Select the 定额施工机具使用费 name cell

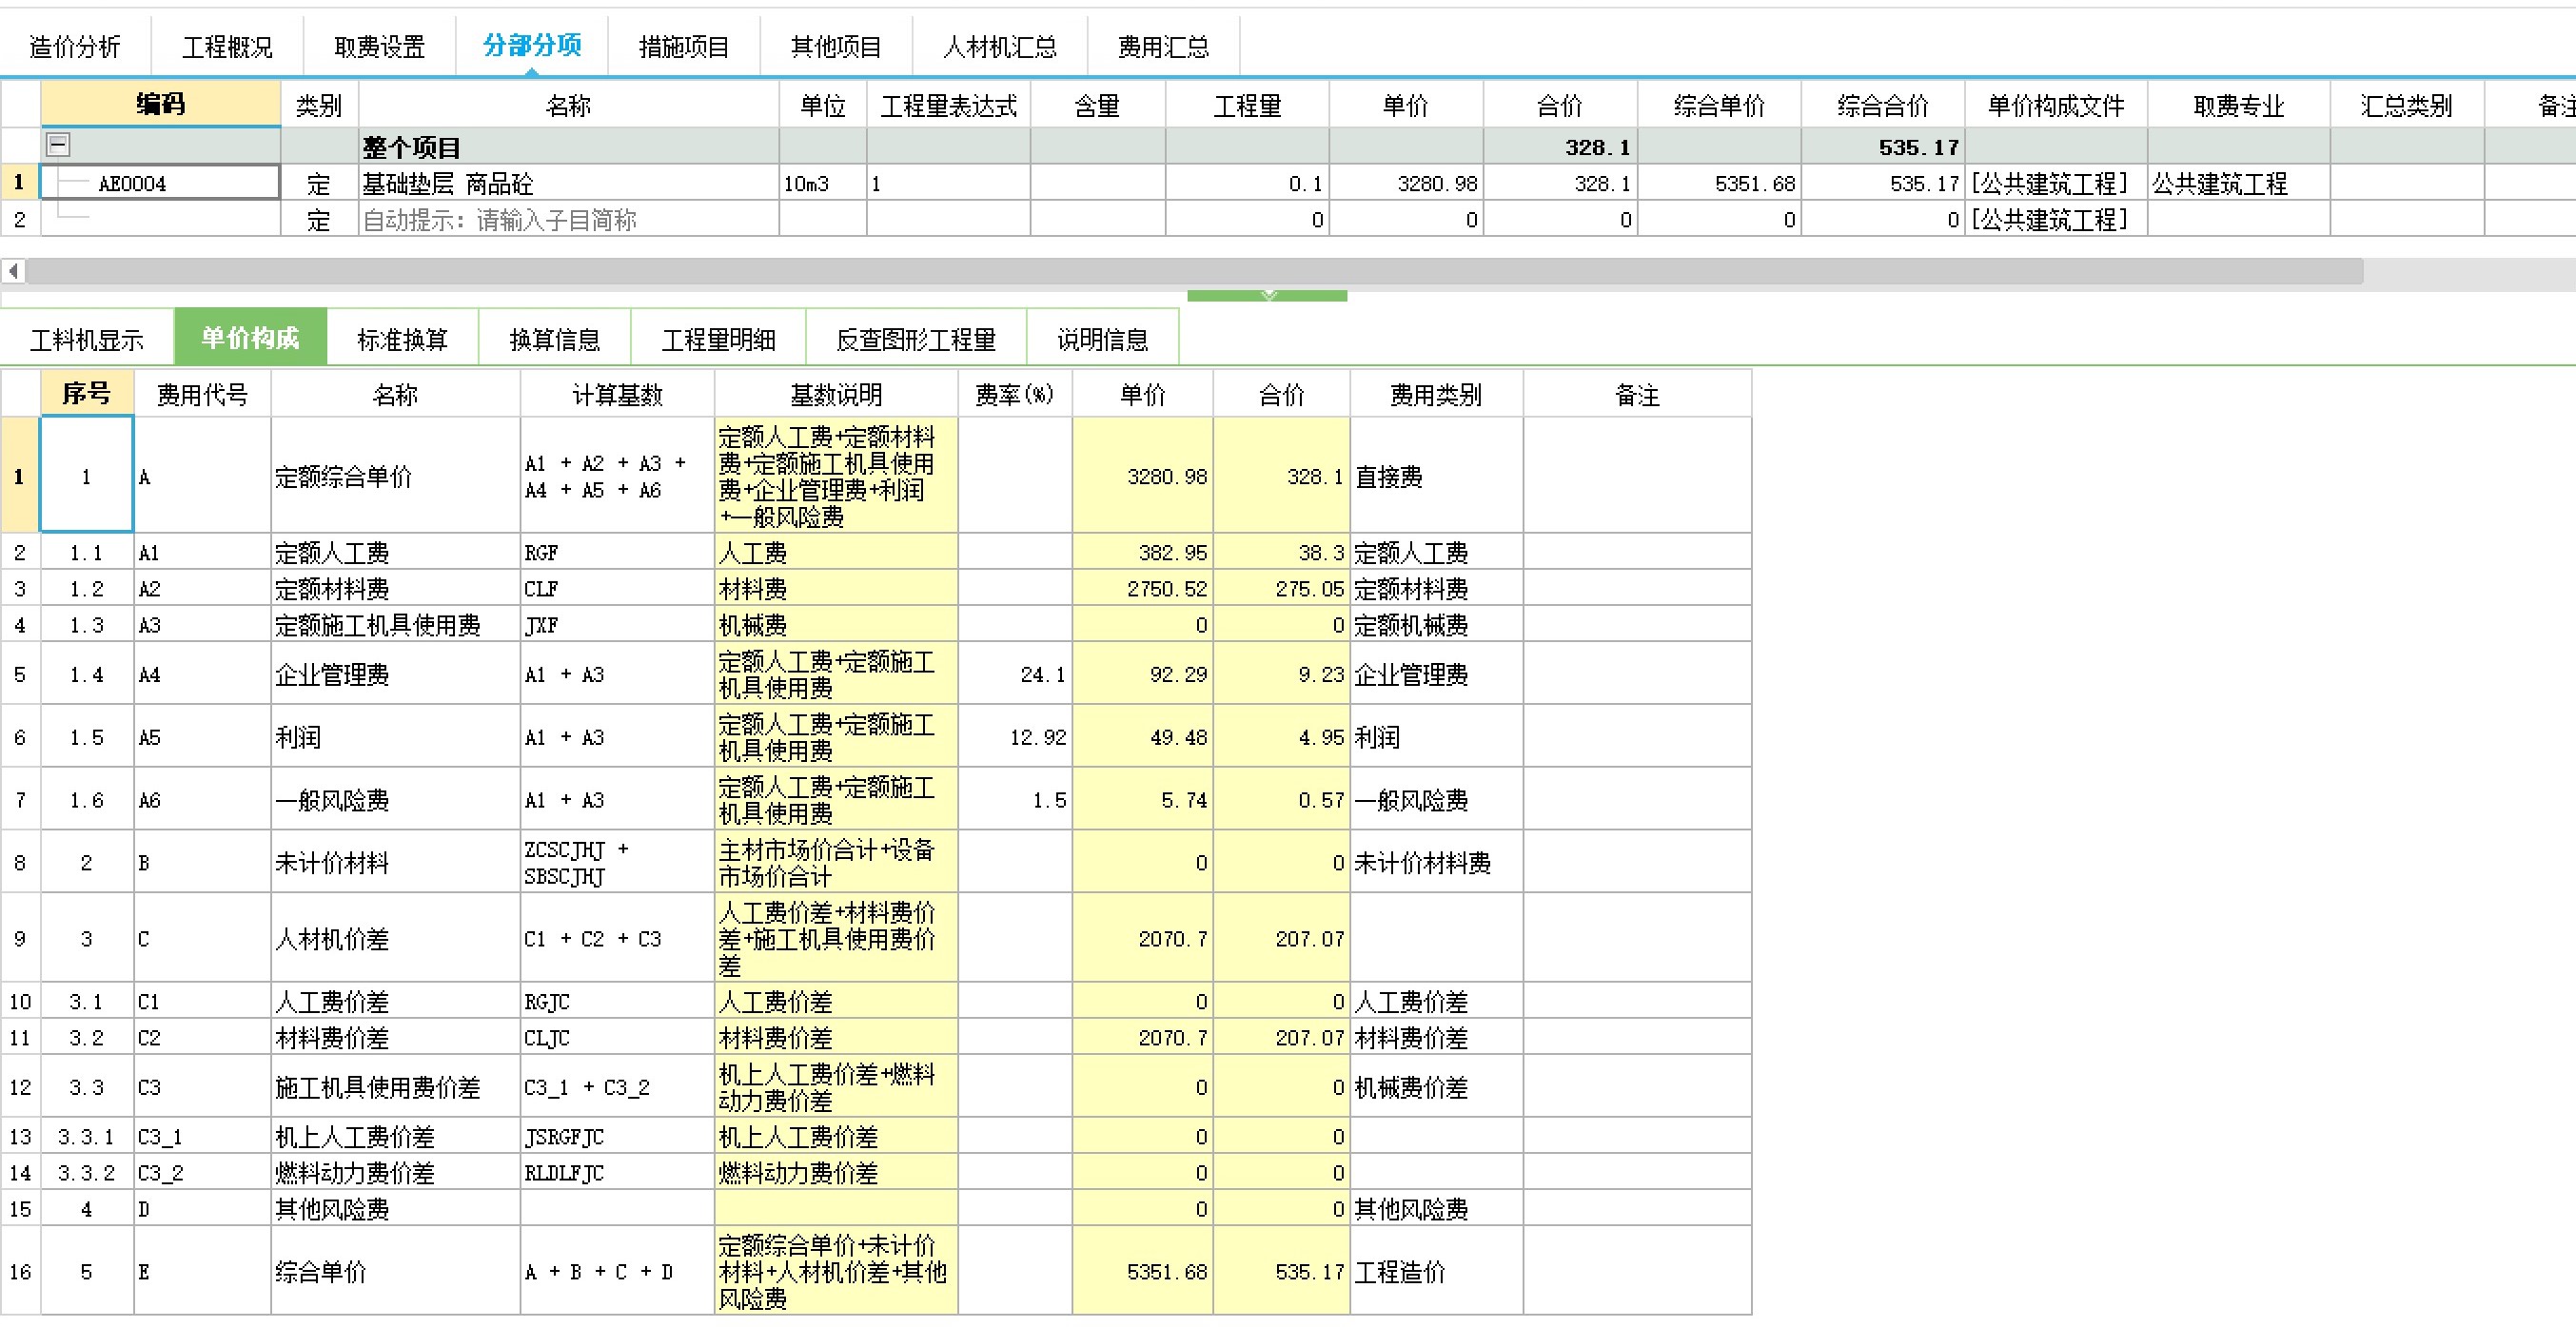[x=395, y=624]
